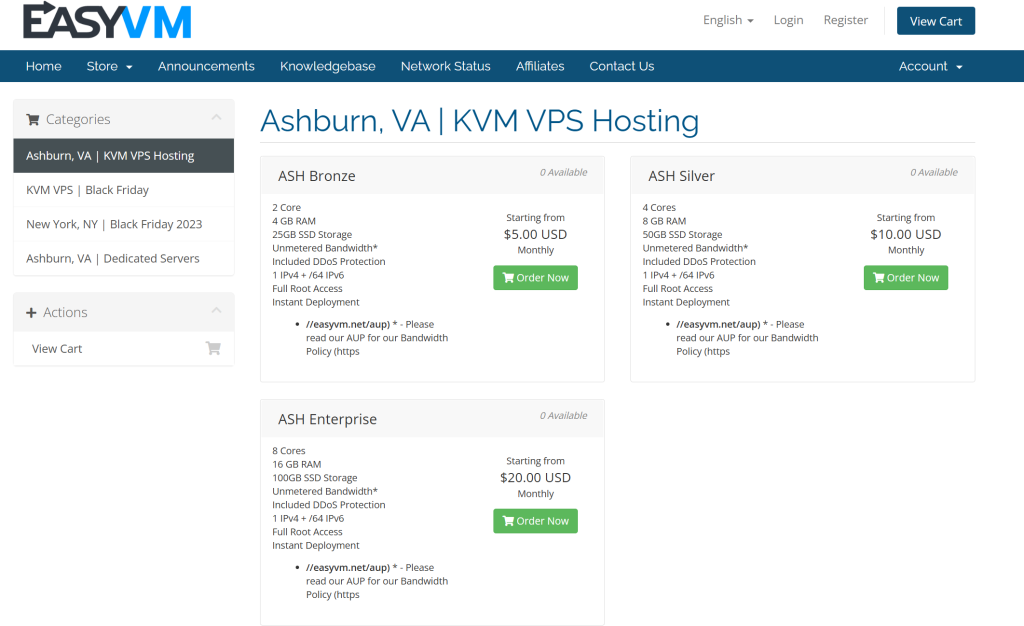Collapse the Categories panel chevron
1024x626 pixels.
216,117
